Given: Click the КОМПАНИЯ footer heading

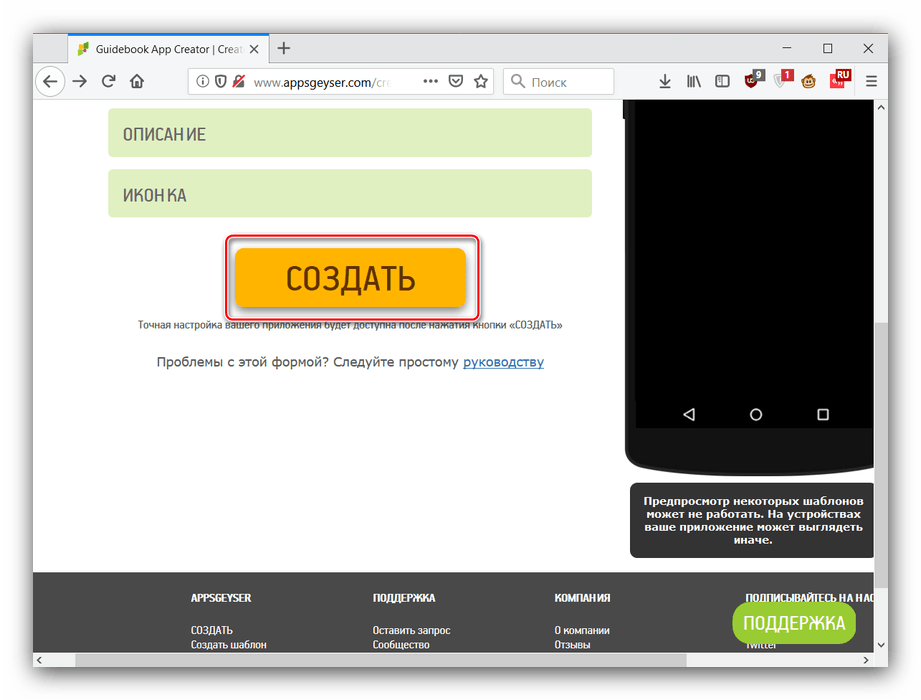Looking at the screenshot, I should coord(582,598).
